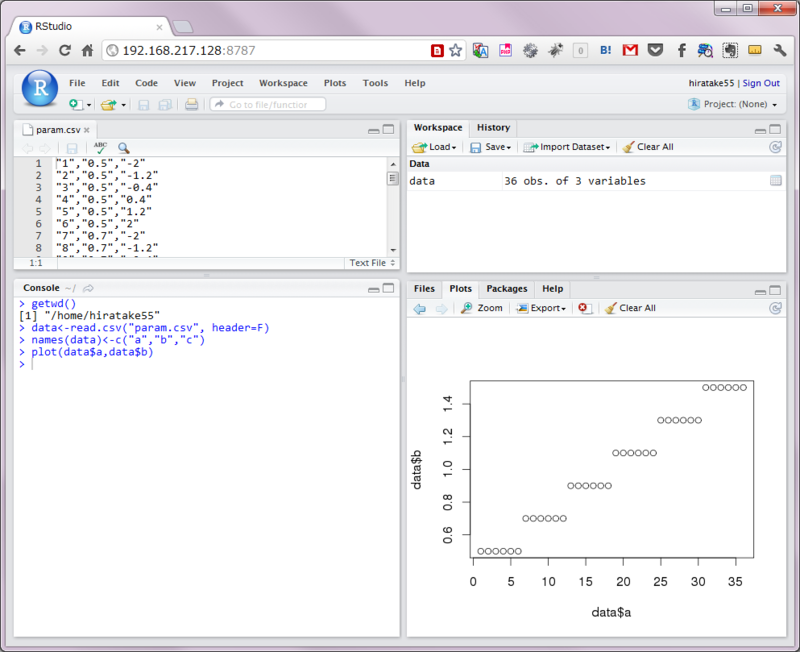Open the File menu

pos(77,83)
